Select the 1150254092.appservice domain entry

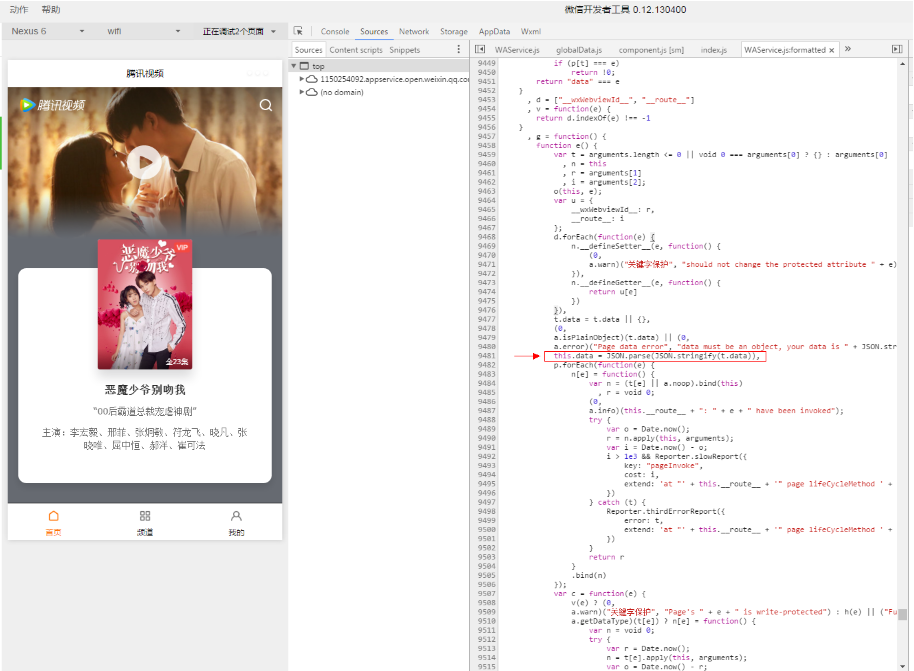coord(395,79)
